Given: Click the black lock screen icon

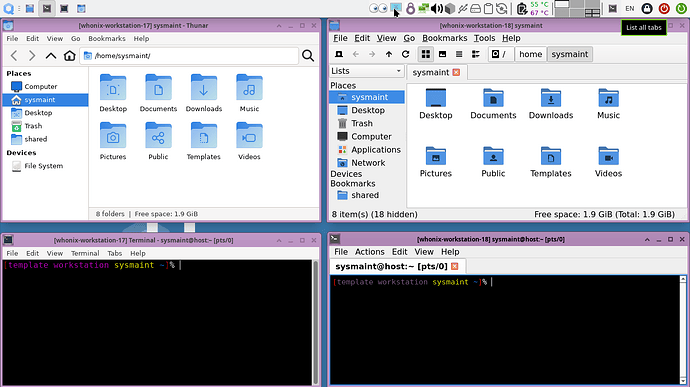Looking at the screenshot, I should (647, 8).
